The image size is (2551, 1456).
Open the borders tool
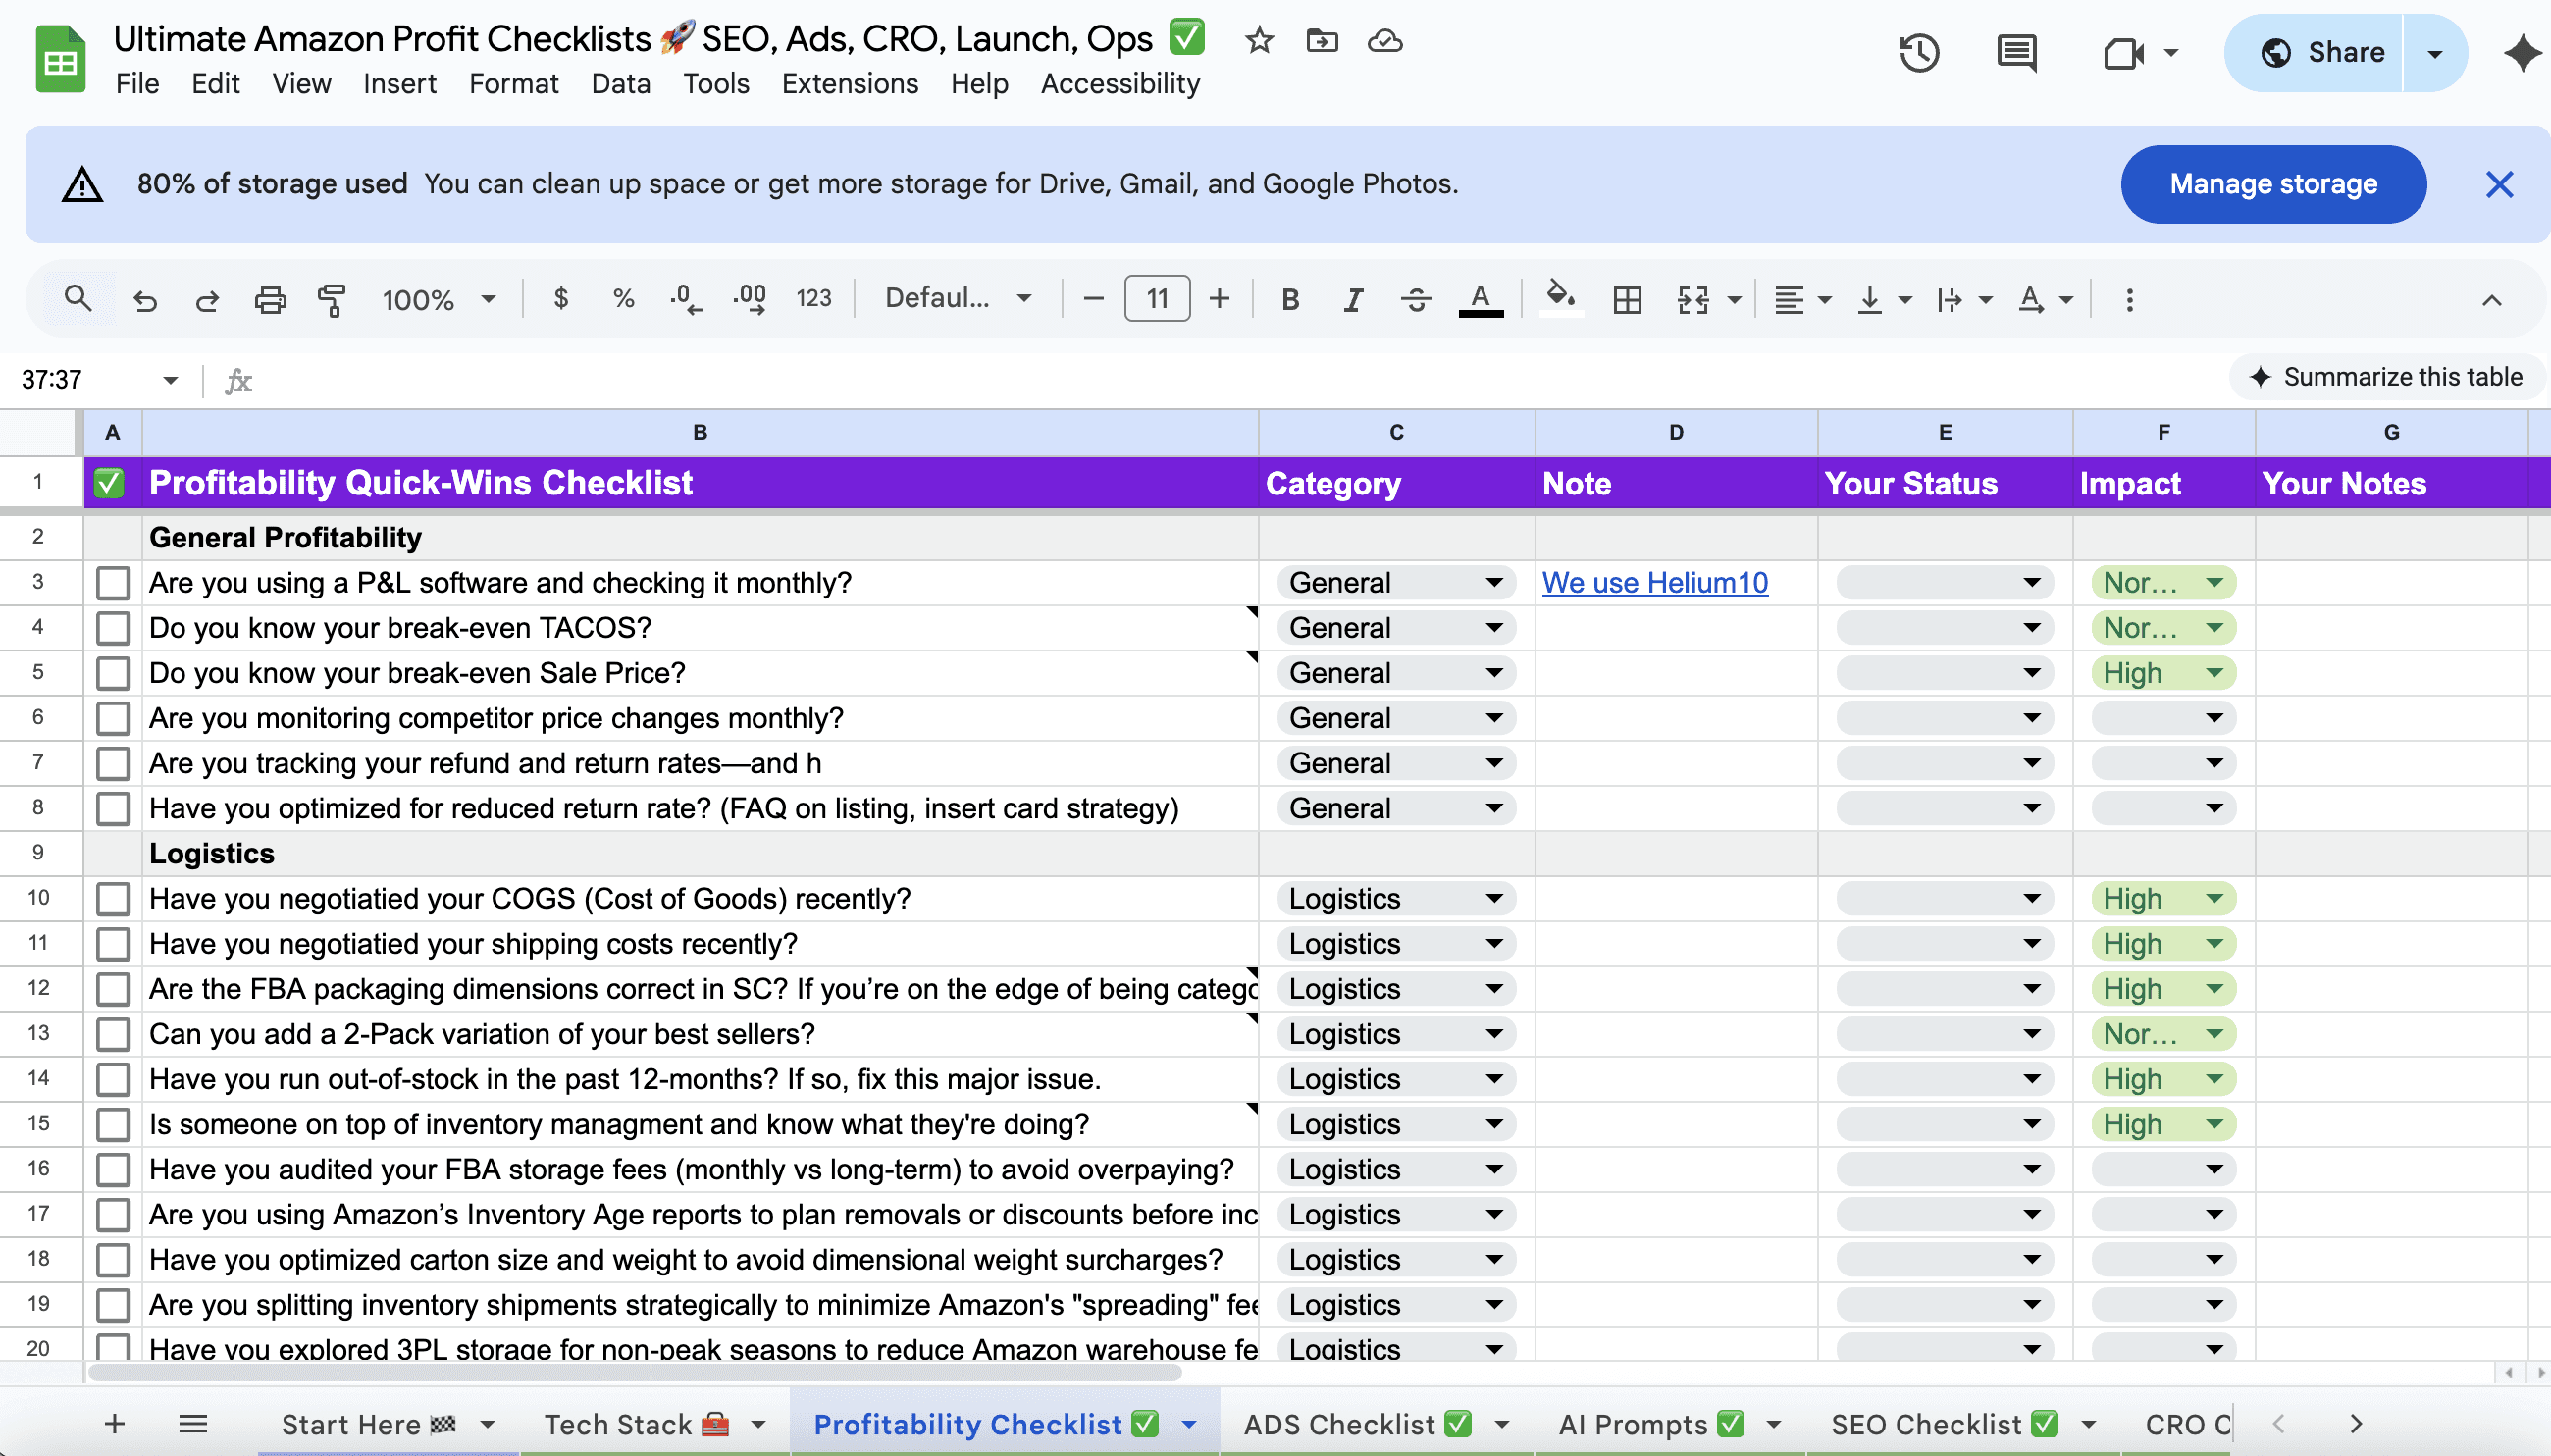[1627, 299]
